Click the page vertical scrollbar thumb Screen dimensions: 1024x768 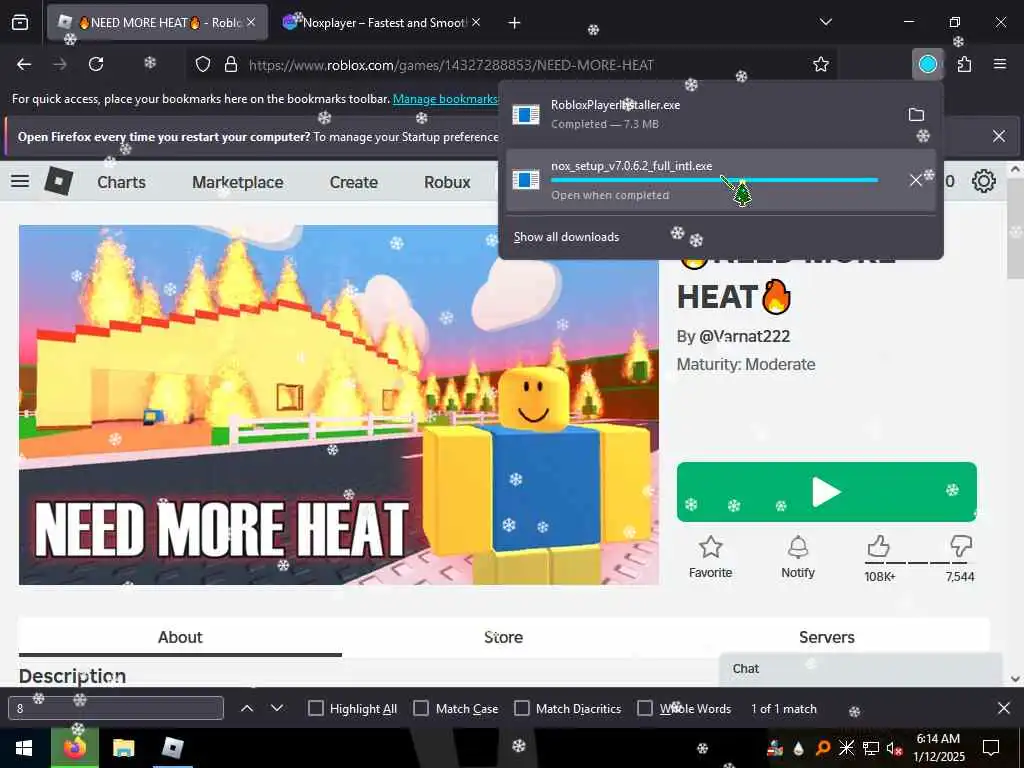pyautogui.click(x=1016, y=229)
